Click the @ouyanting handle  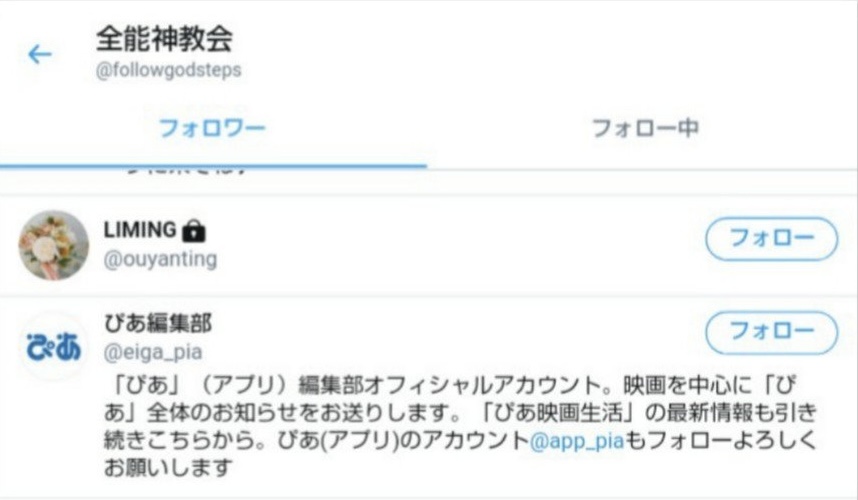(160, 259)
